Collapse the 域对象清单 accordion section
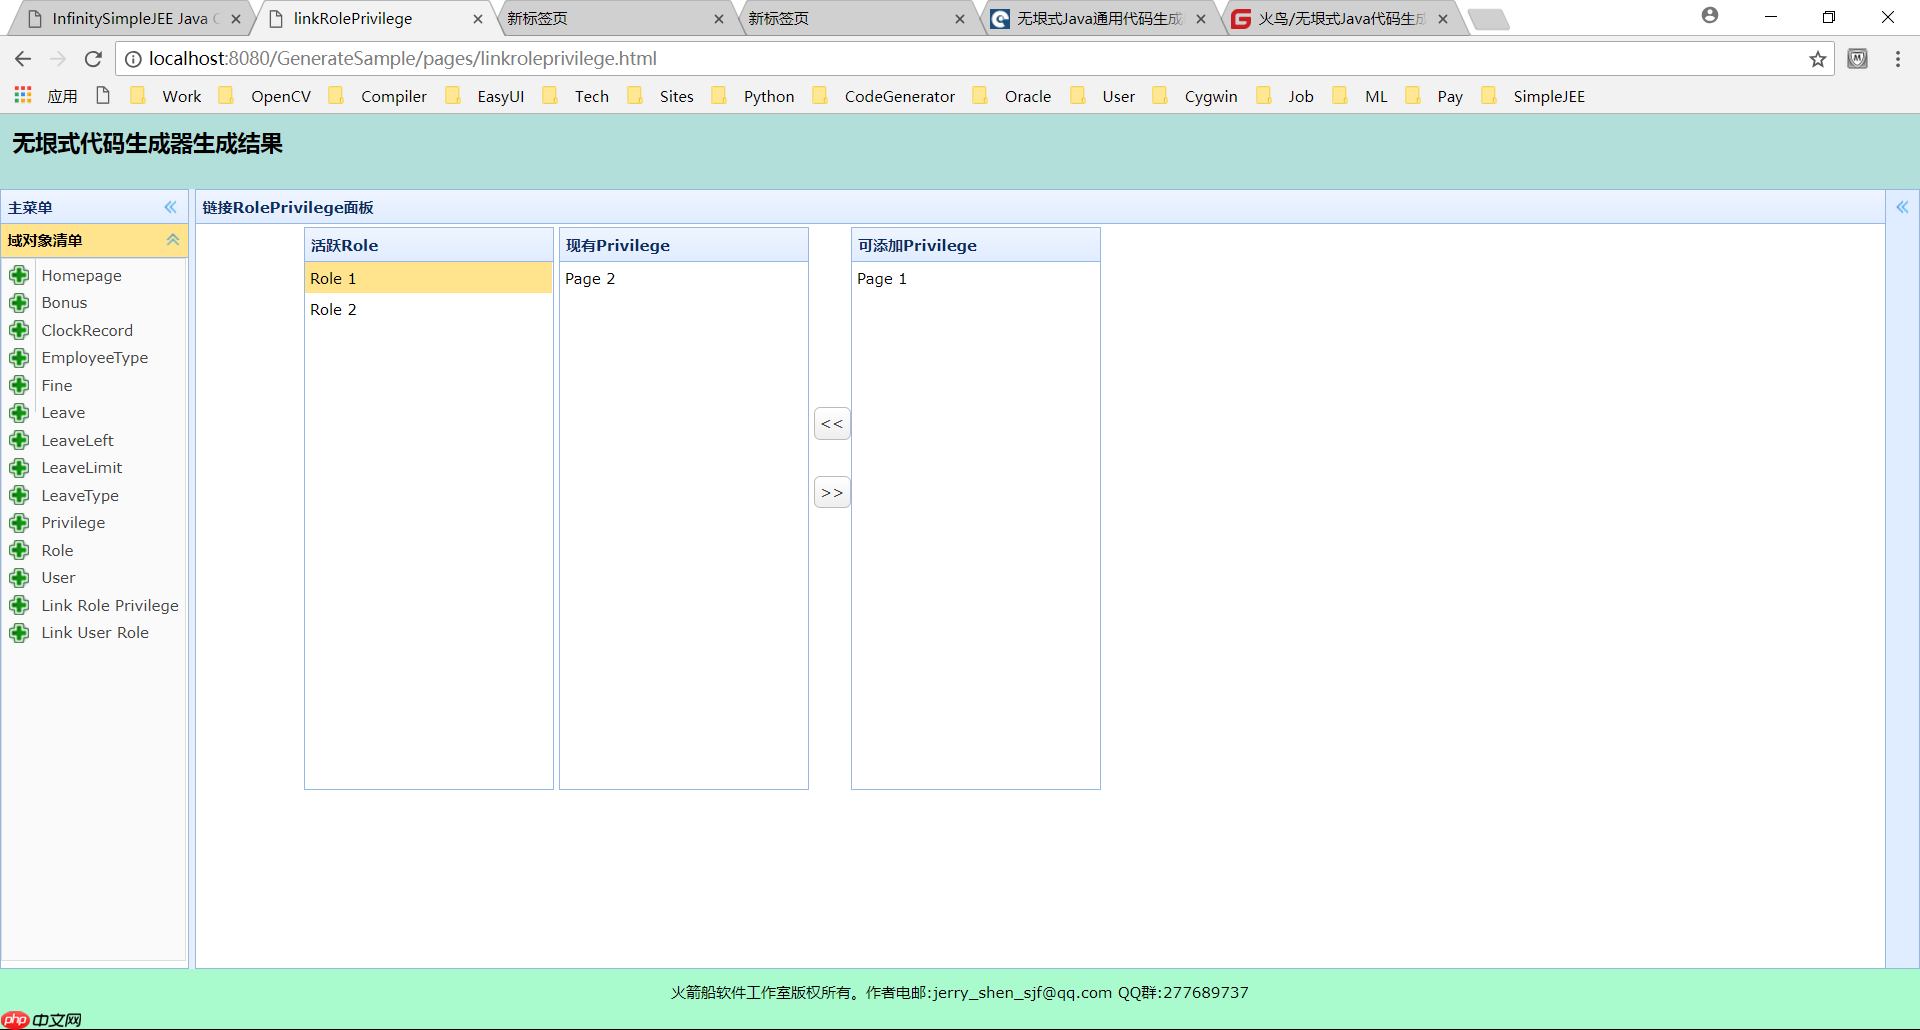The width and height of the screenshot is (1920, 1030). 172,240
